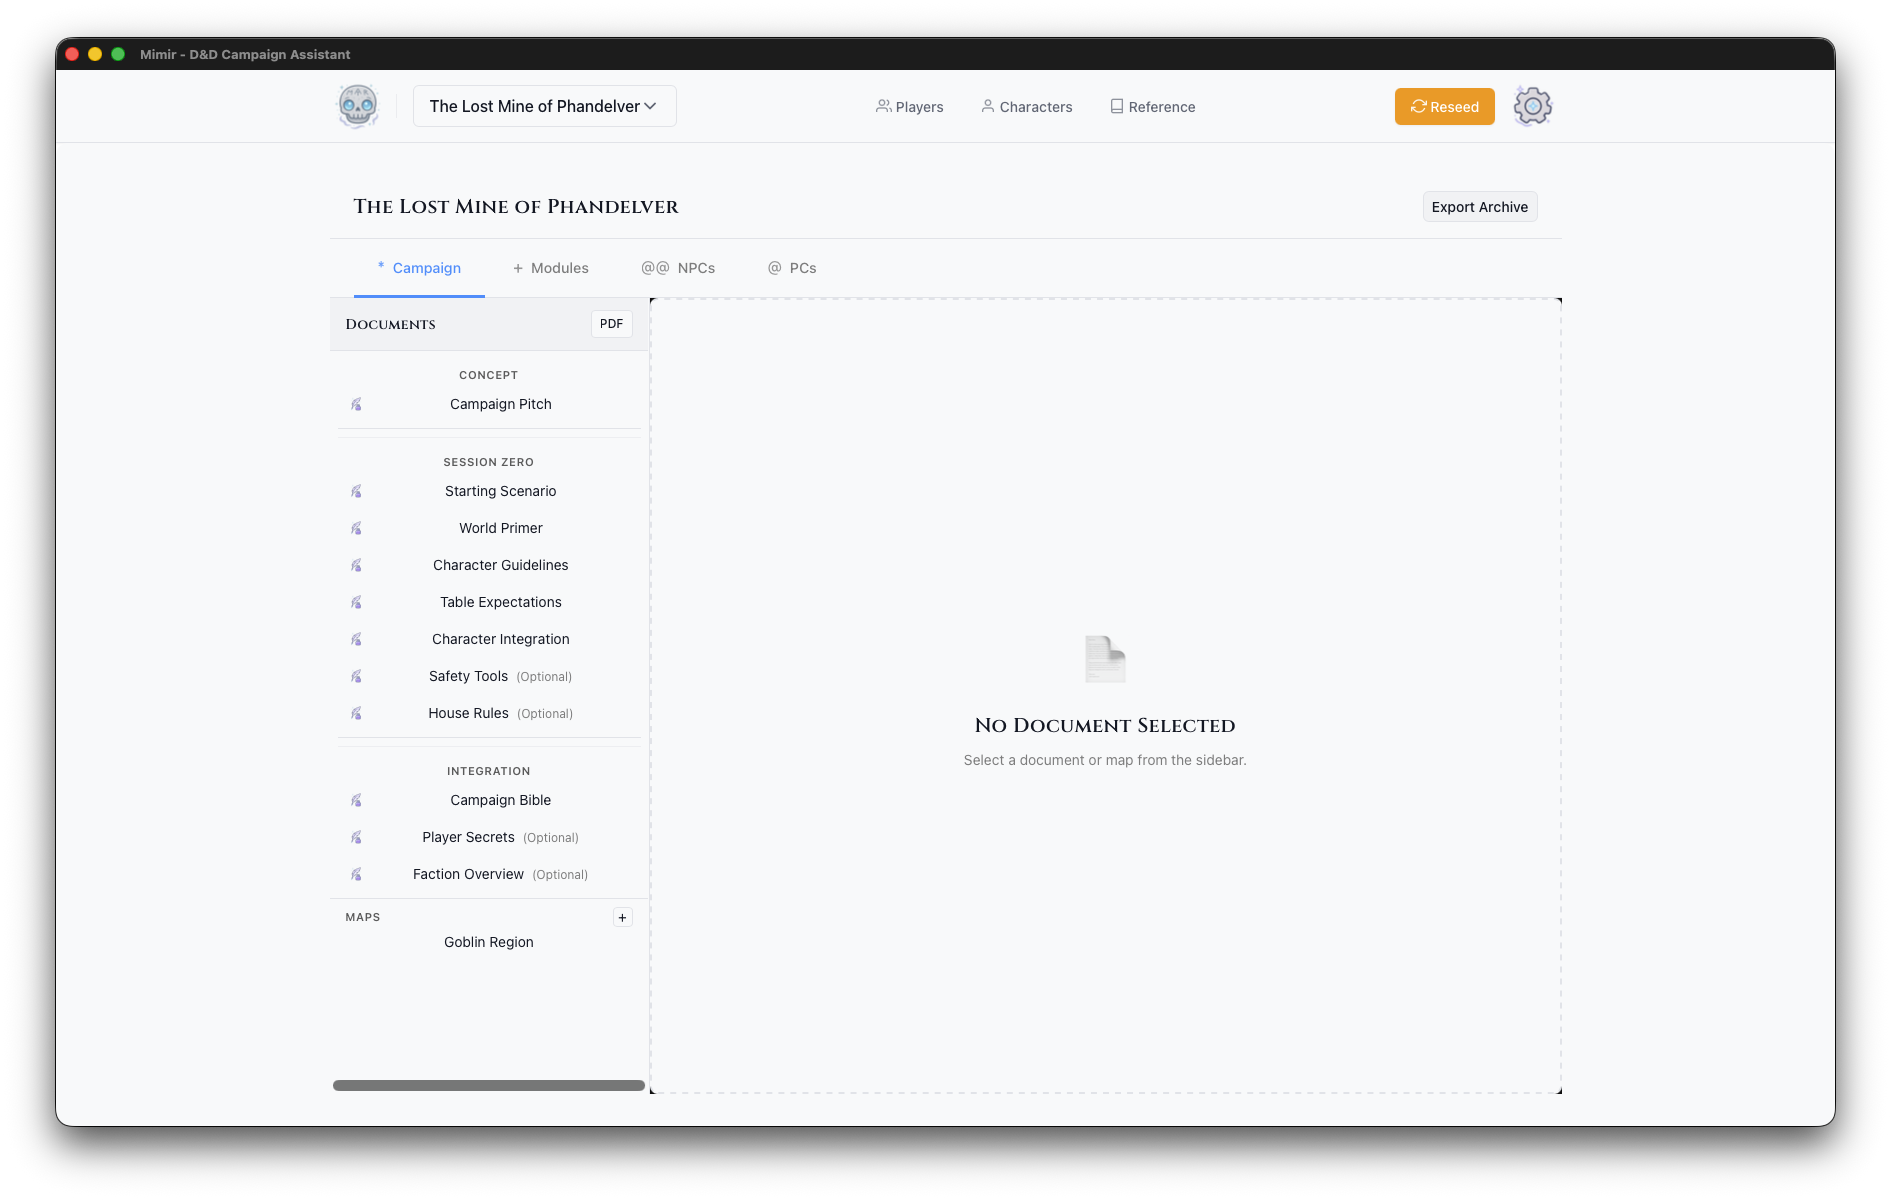1891x1200 pixels.
Task: Click the Export Archive button
Action: [1480, 206]
